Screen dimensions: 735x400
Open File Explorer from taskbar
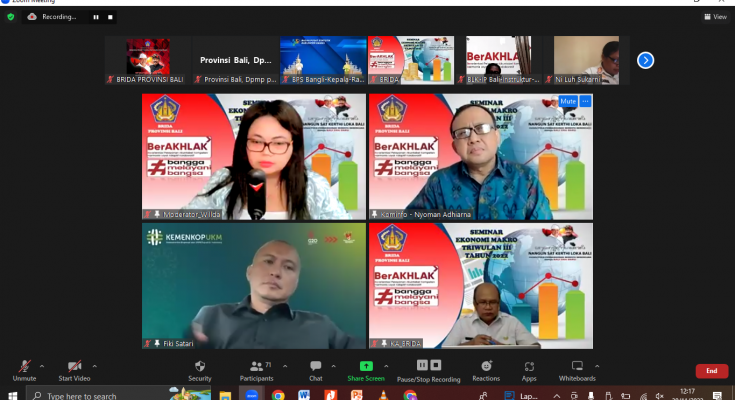225,396
